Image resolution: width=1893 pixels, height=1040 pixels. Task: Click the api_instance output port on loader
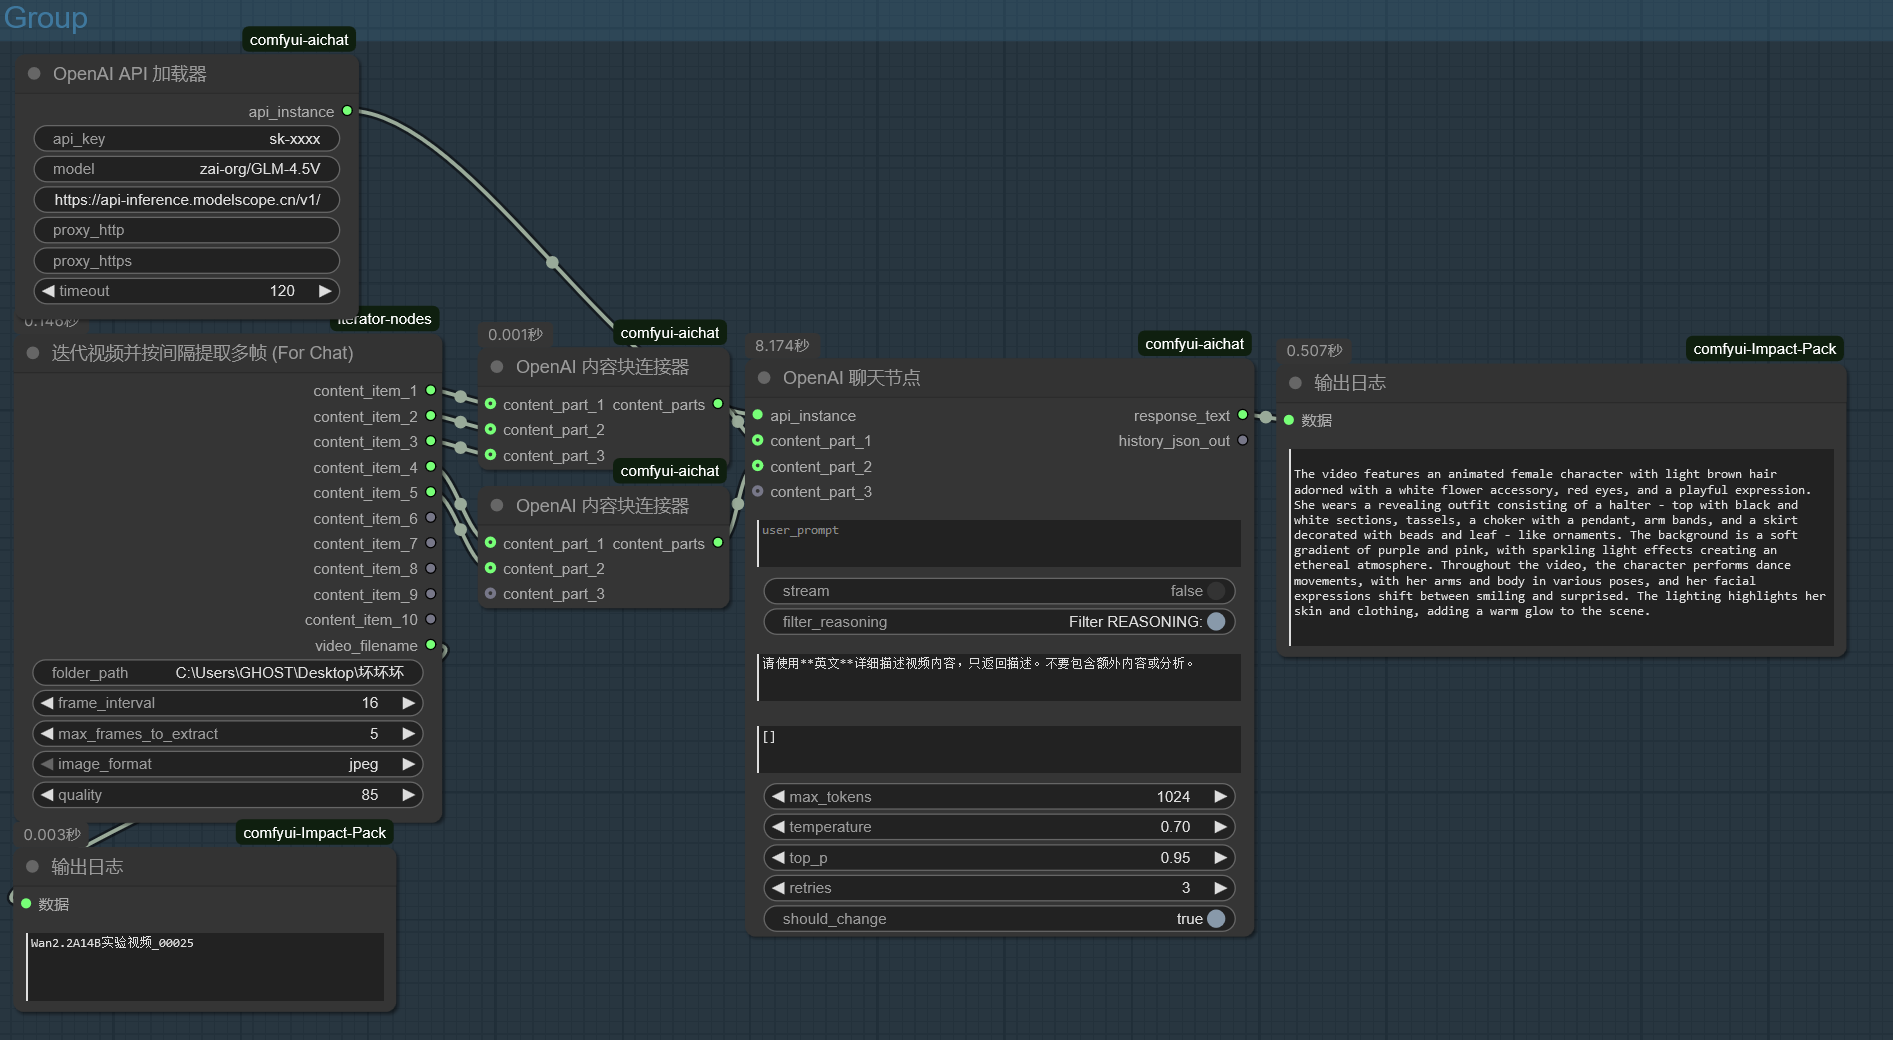[347, 111]
